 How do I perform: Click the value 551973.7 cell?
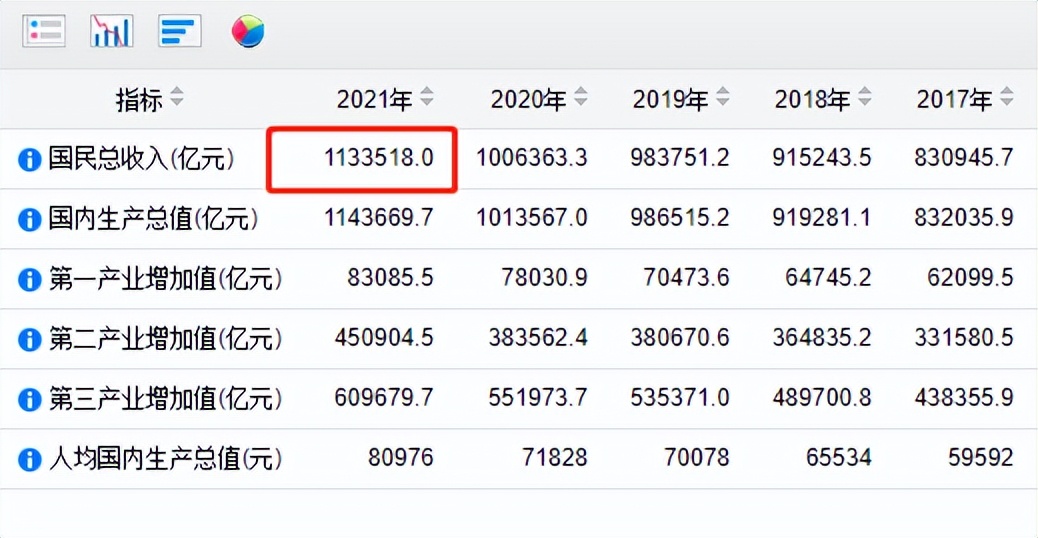point(538,398)
